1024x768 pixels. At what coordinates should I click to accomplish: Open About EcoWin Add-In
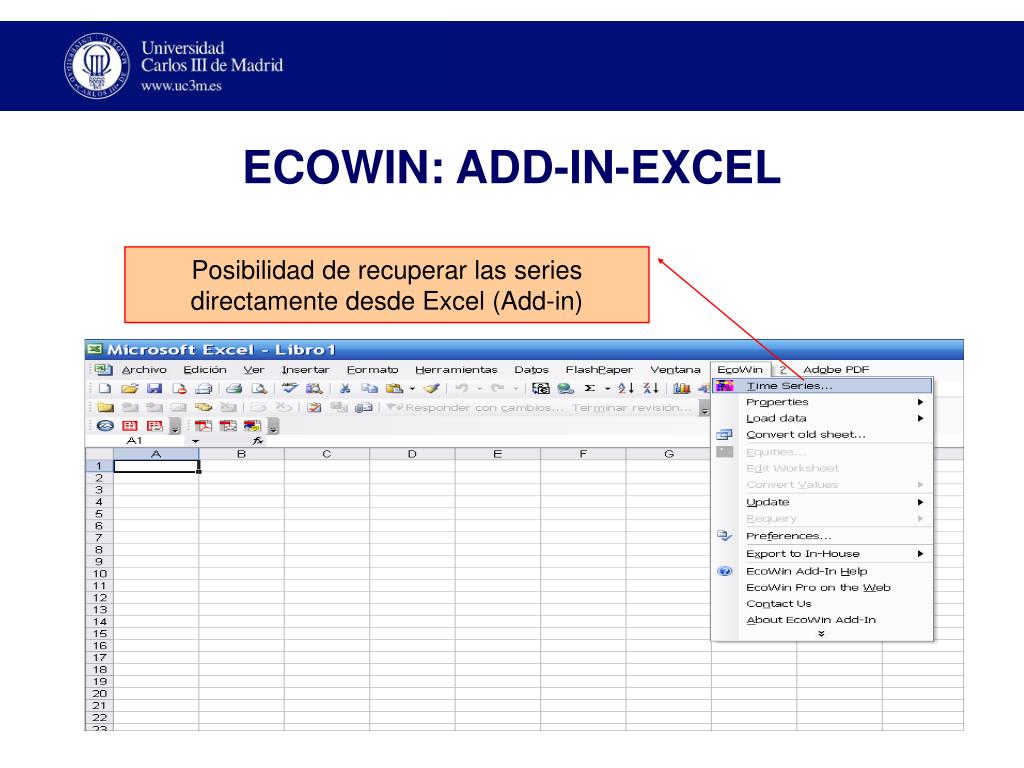point(811,620)
